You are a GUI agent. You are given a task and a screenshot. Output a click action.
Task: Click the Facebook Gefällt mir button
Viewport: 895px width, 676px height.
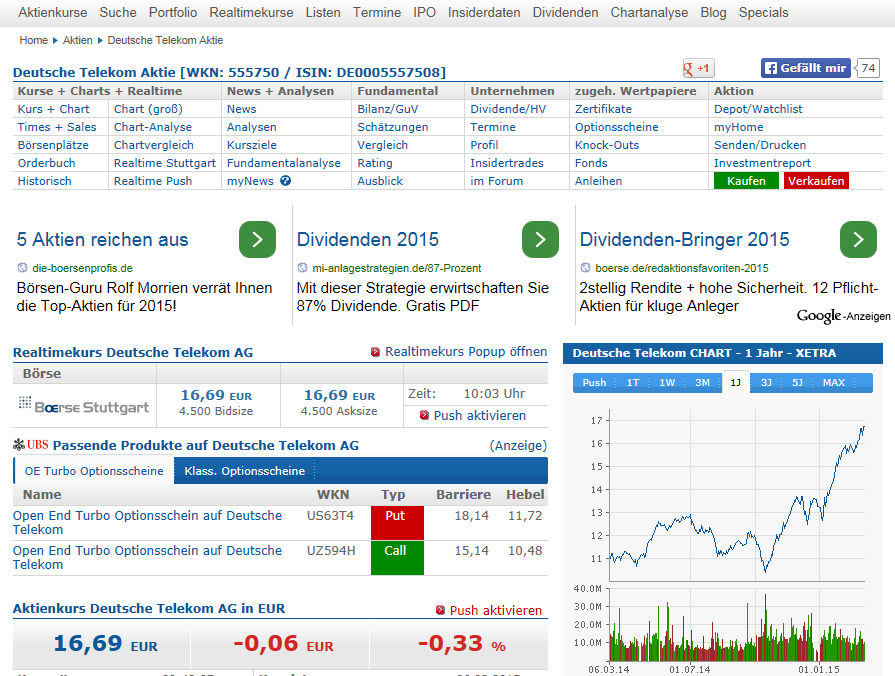806,68
